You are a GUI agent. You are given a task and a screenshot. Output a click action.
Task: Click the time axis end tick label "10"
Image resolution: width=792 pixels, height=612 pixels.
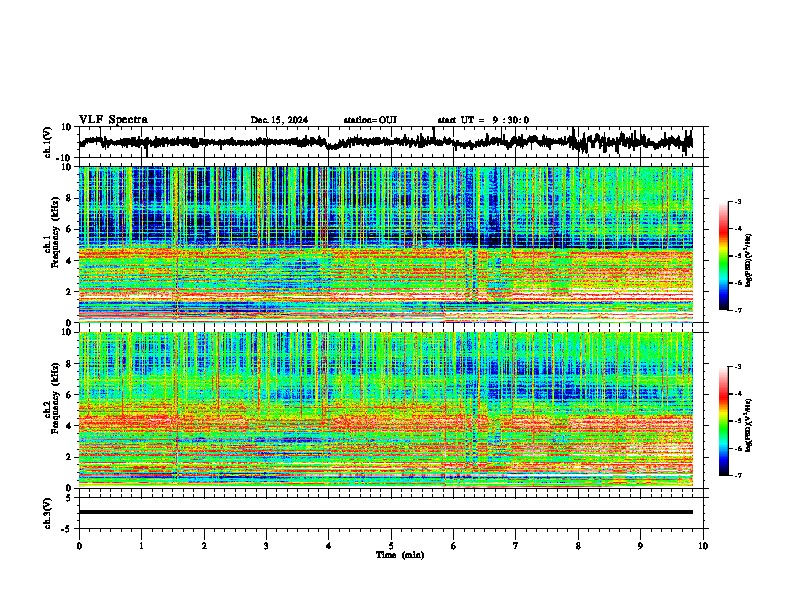click(703, 546)
